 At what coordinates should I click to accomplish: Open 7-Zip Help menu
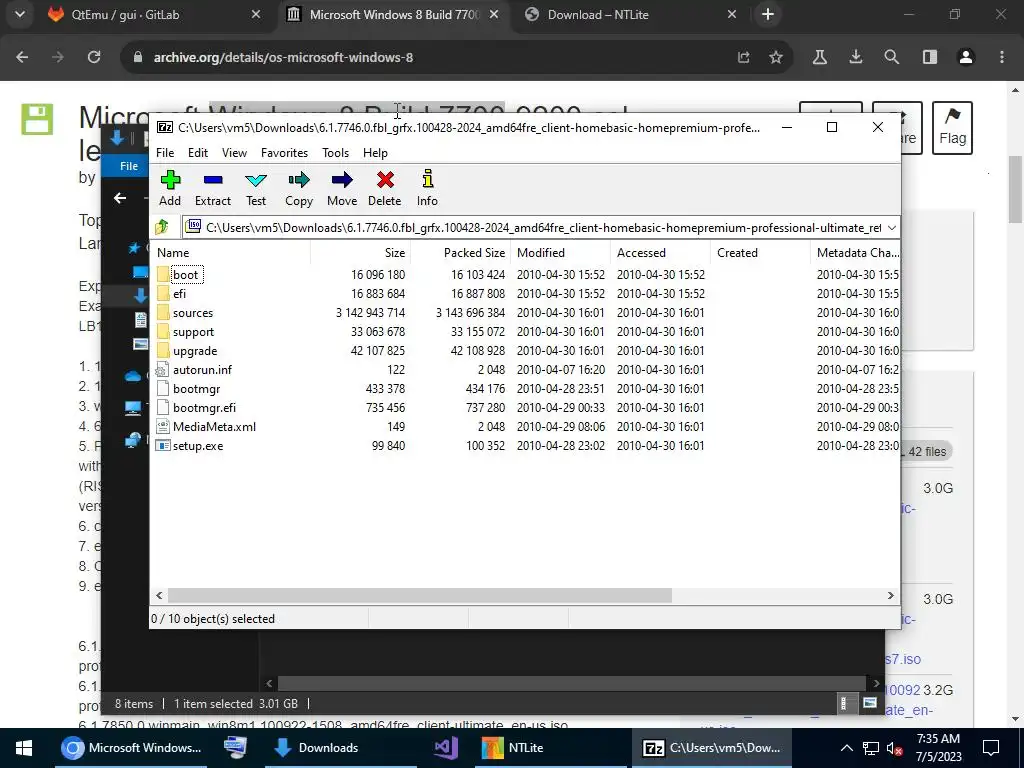pyautogui.click(x=375, y=153)
